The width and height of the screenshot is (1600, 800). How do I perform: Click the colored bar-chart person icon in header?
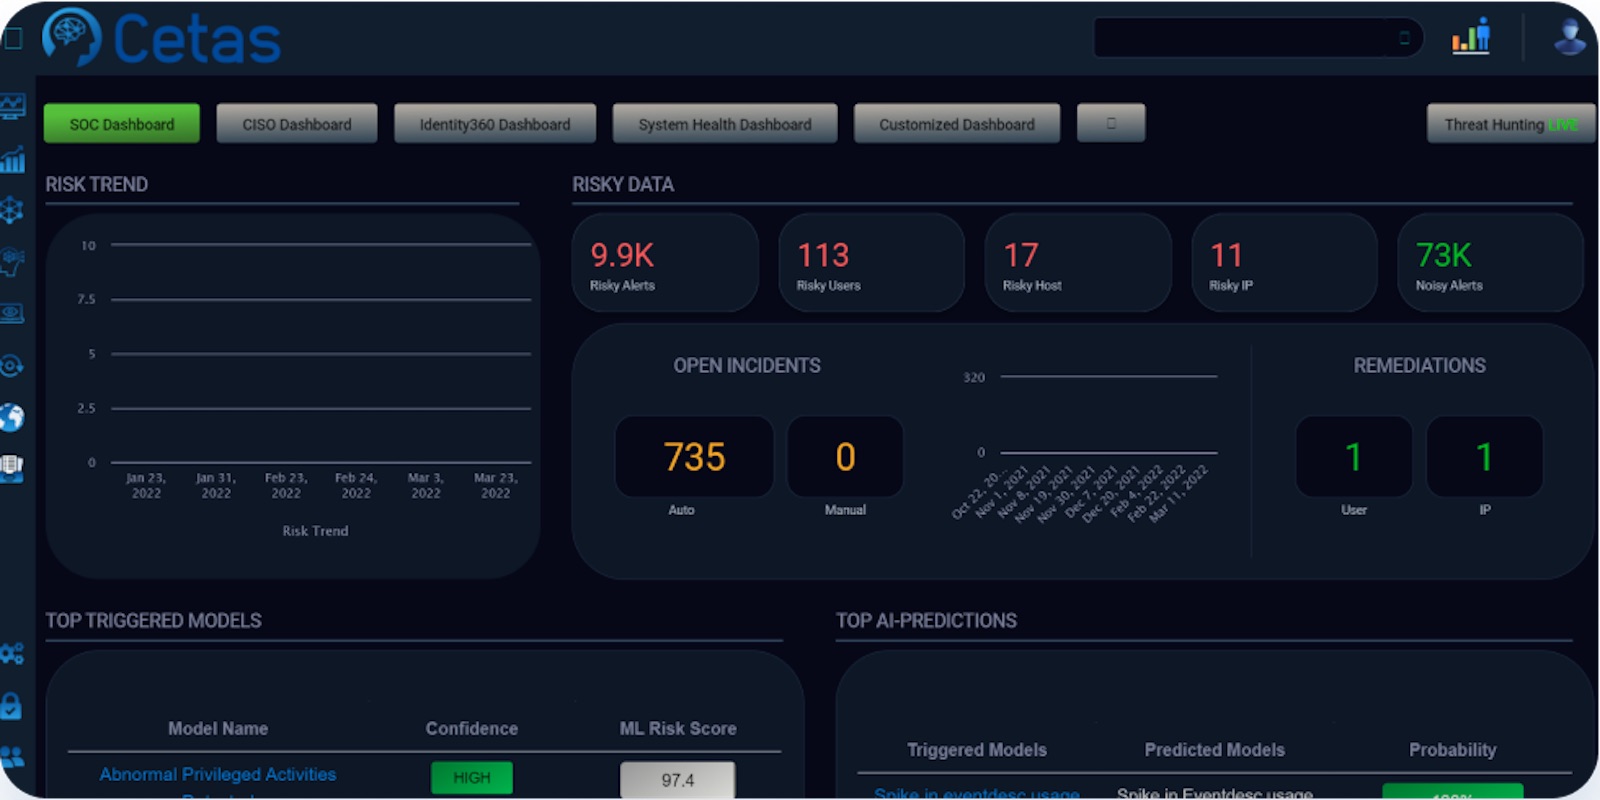click(1471, 37)
